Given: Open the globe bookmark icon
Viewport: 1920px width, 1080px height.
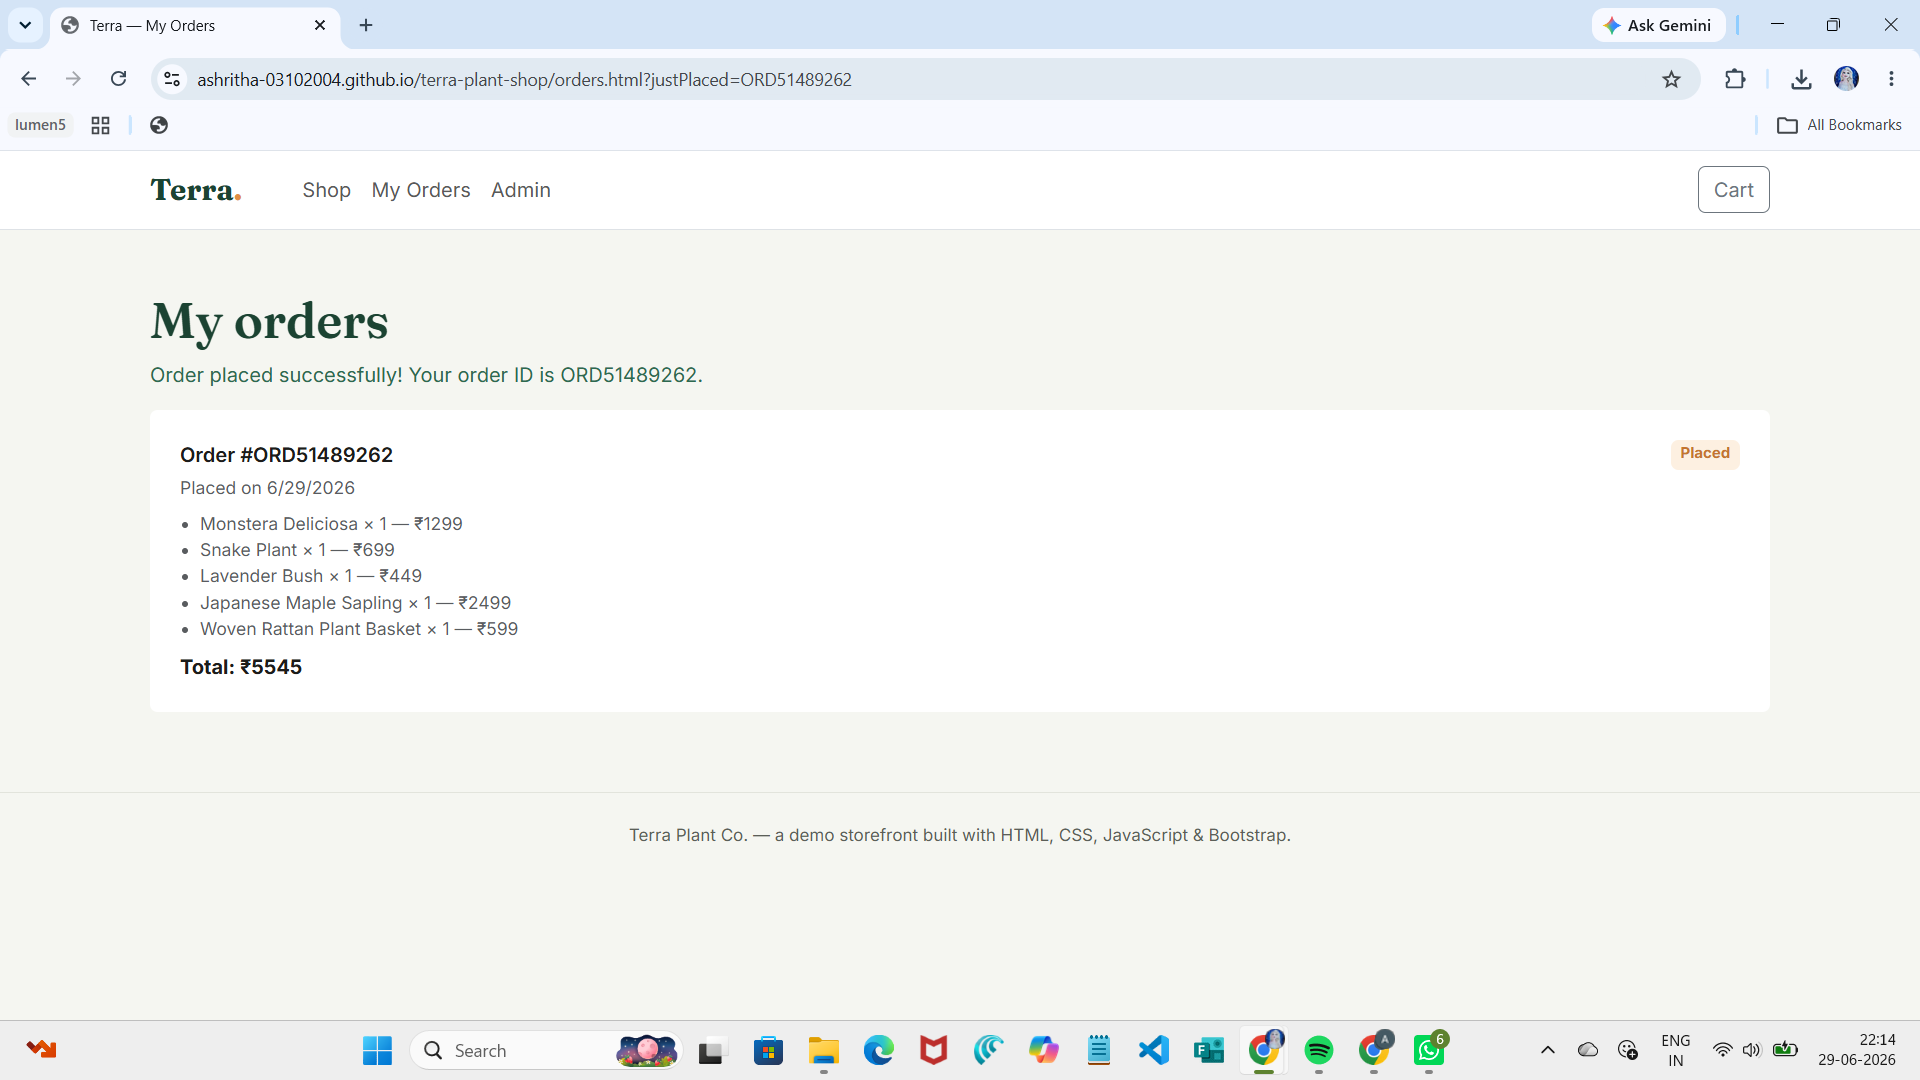Looking at the screenshot, I should [x=158, y=125].
